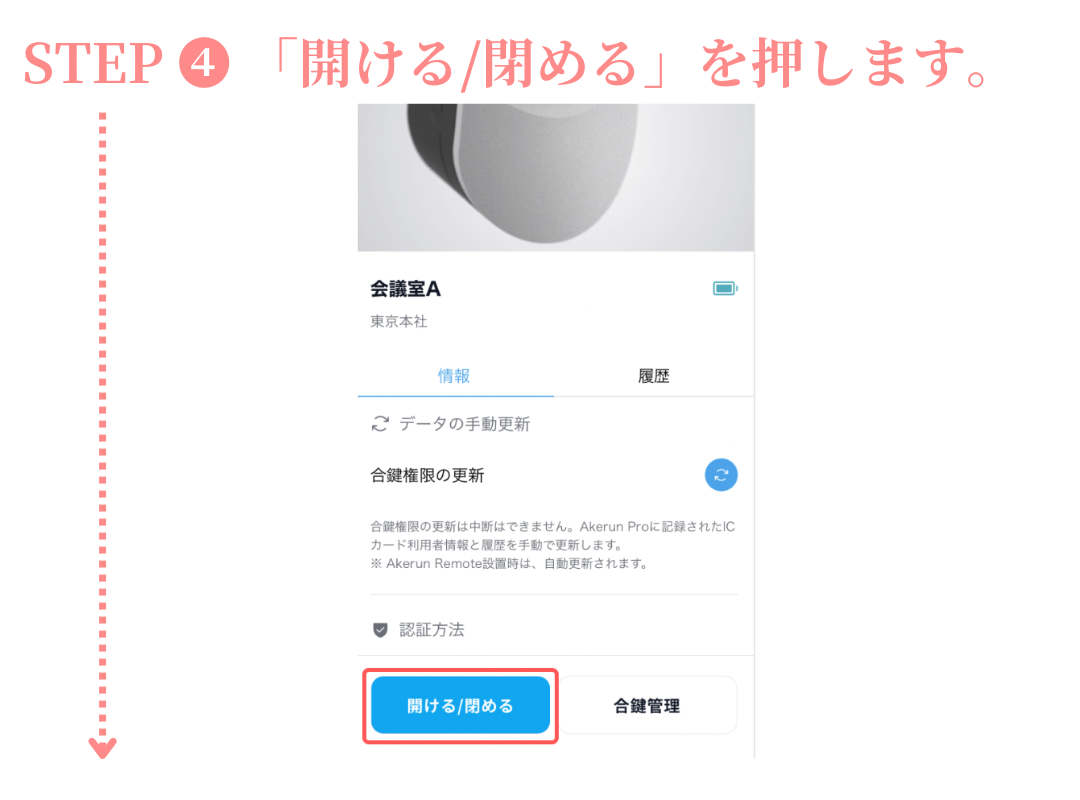Click the データの手動更新 section heading

465,424
